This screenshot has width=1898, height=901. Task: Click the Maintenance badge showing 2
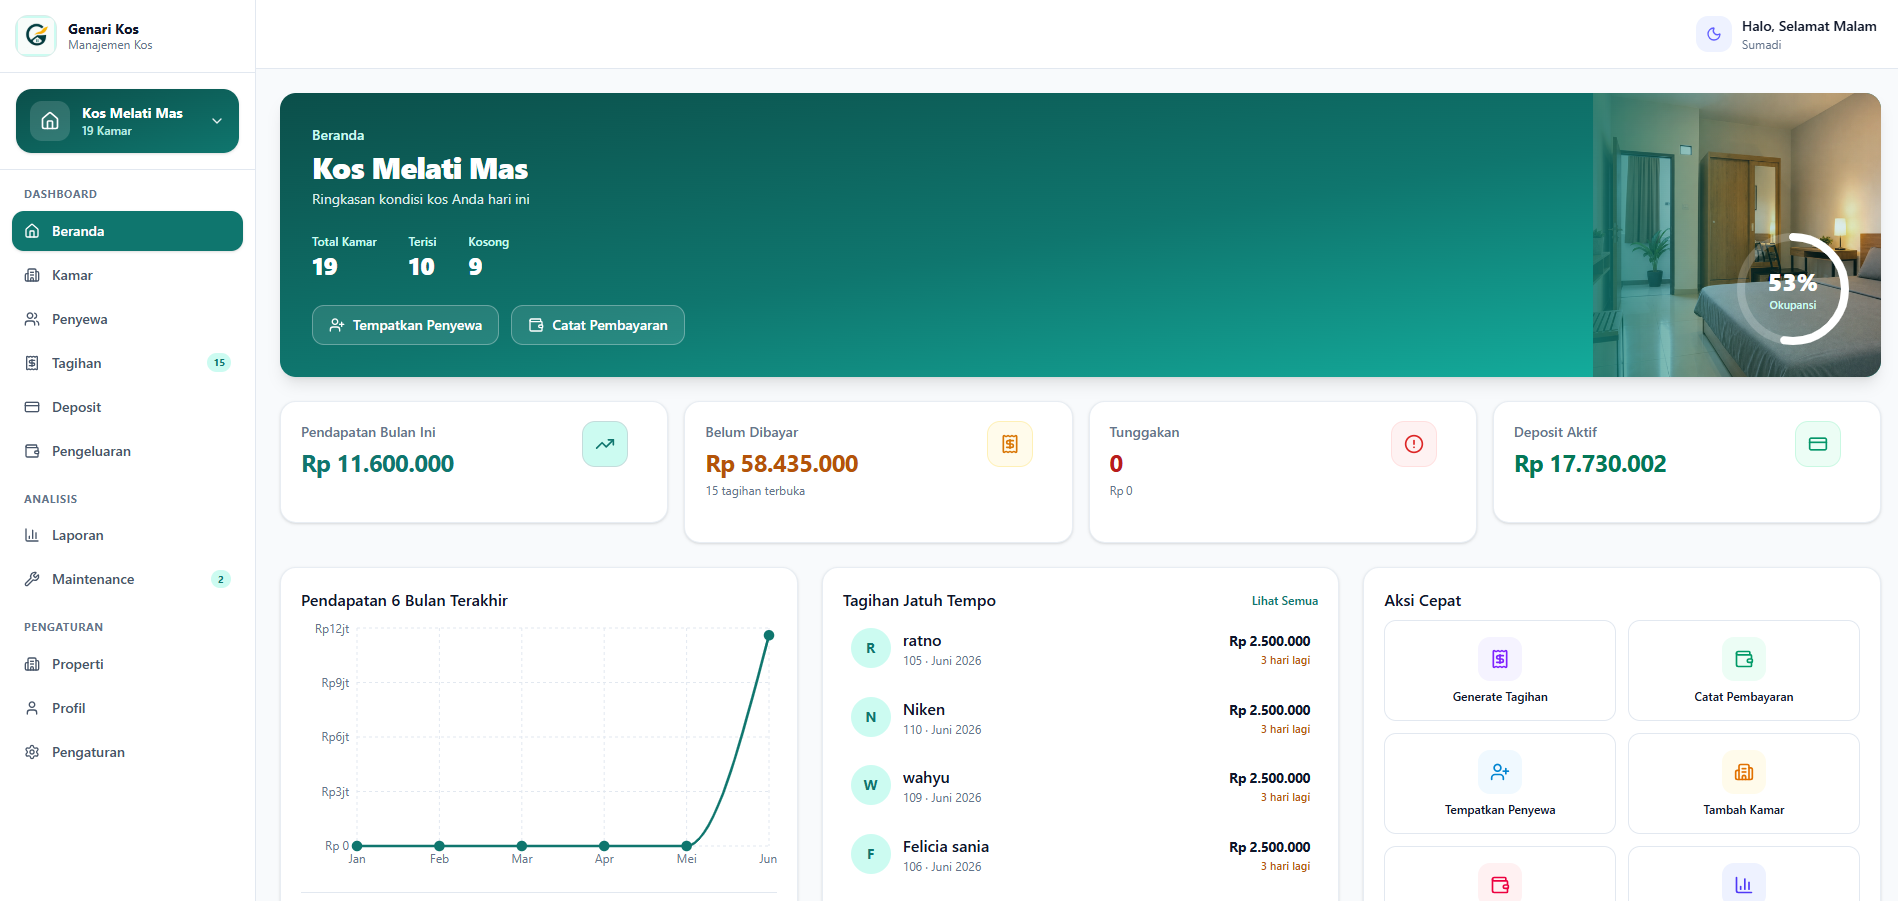tap(221, 579)
